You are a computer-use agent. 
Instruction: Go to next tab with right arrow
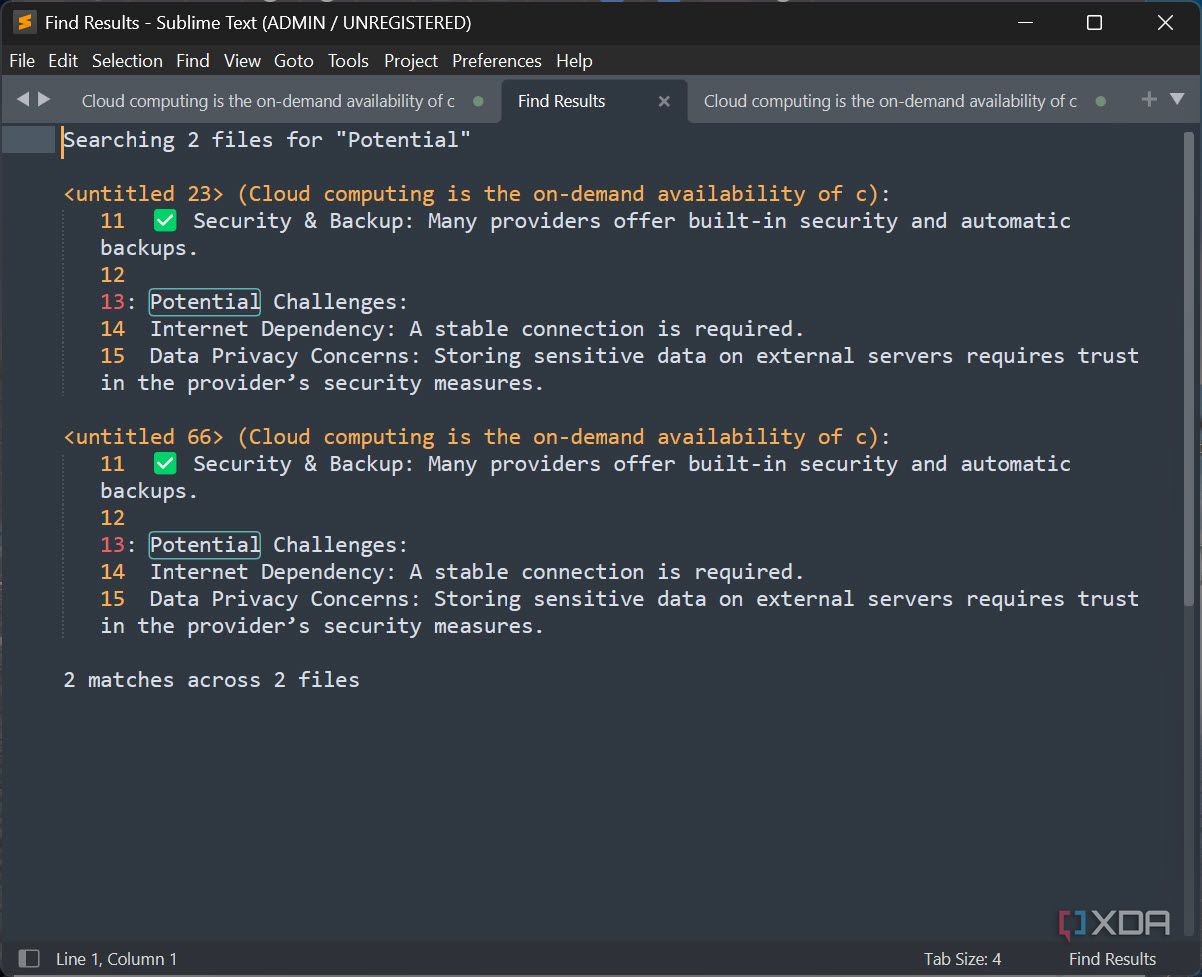44,99
